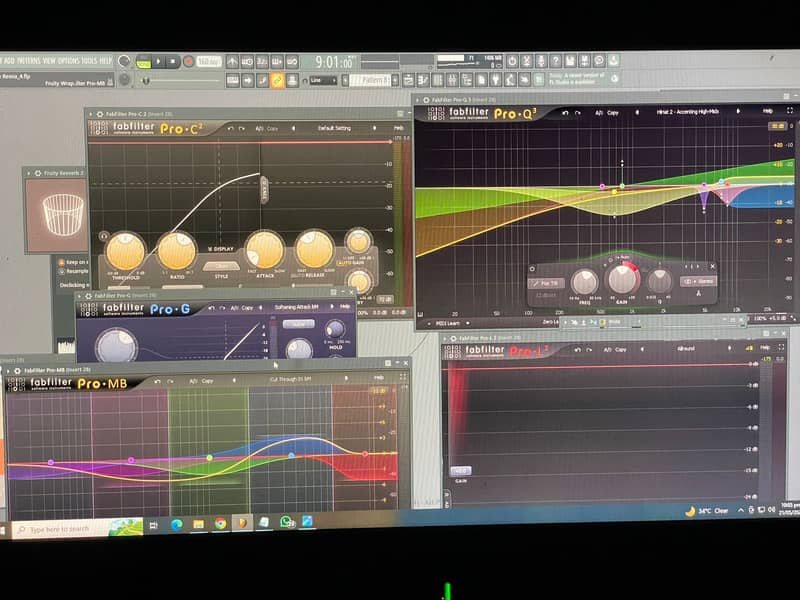Click the question mark help icon in toolbar
Screen dimensions: 800x600
coord(556,61)
